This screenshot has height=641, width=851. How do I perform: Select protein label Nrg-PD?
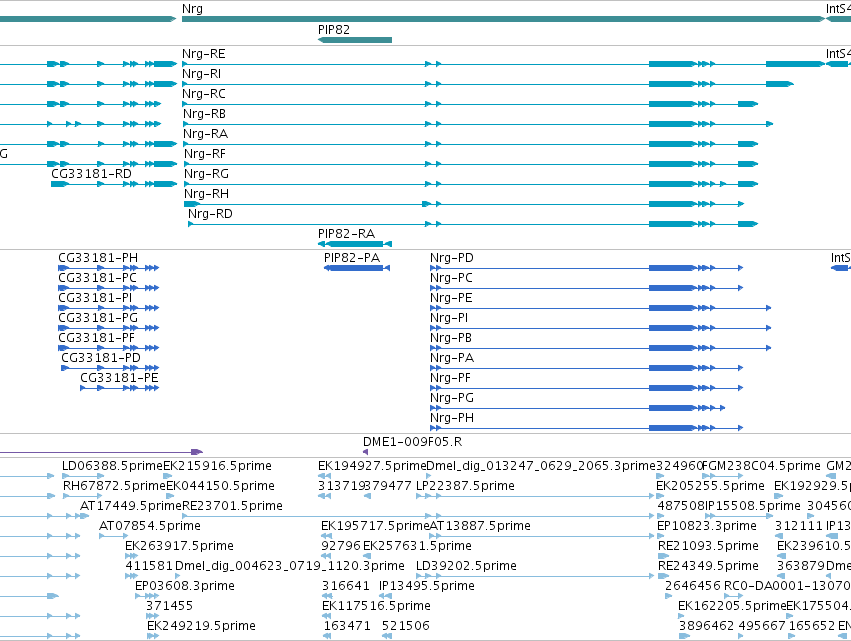click(x=452, y=258)
